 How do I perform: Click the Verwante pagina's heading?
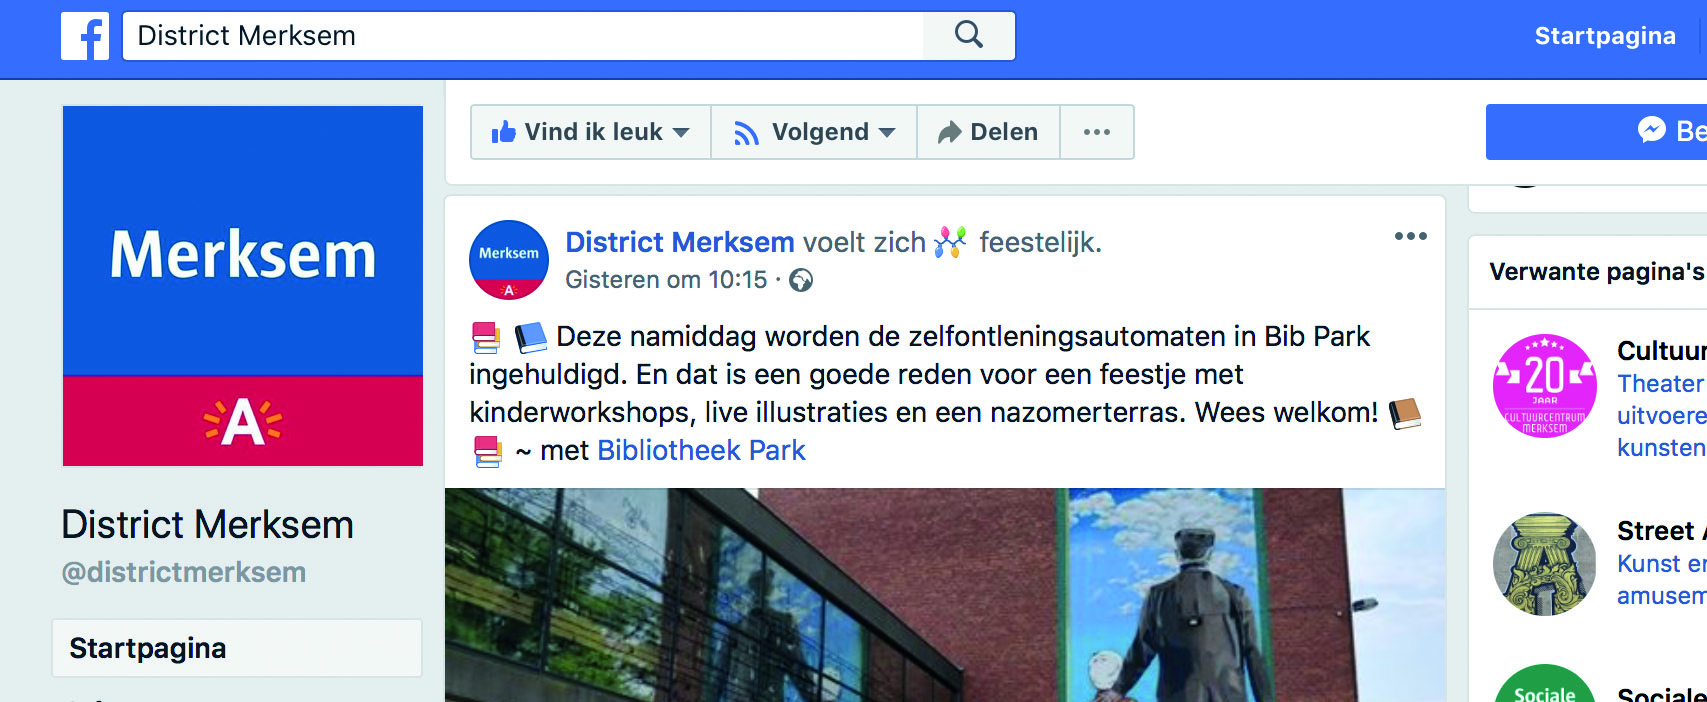pyautogui.click(x=1596, y=272)
